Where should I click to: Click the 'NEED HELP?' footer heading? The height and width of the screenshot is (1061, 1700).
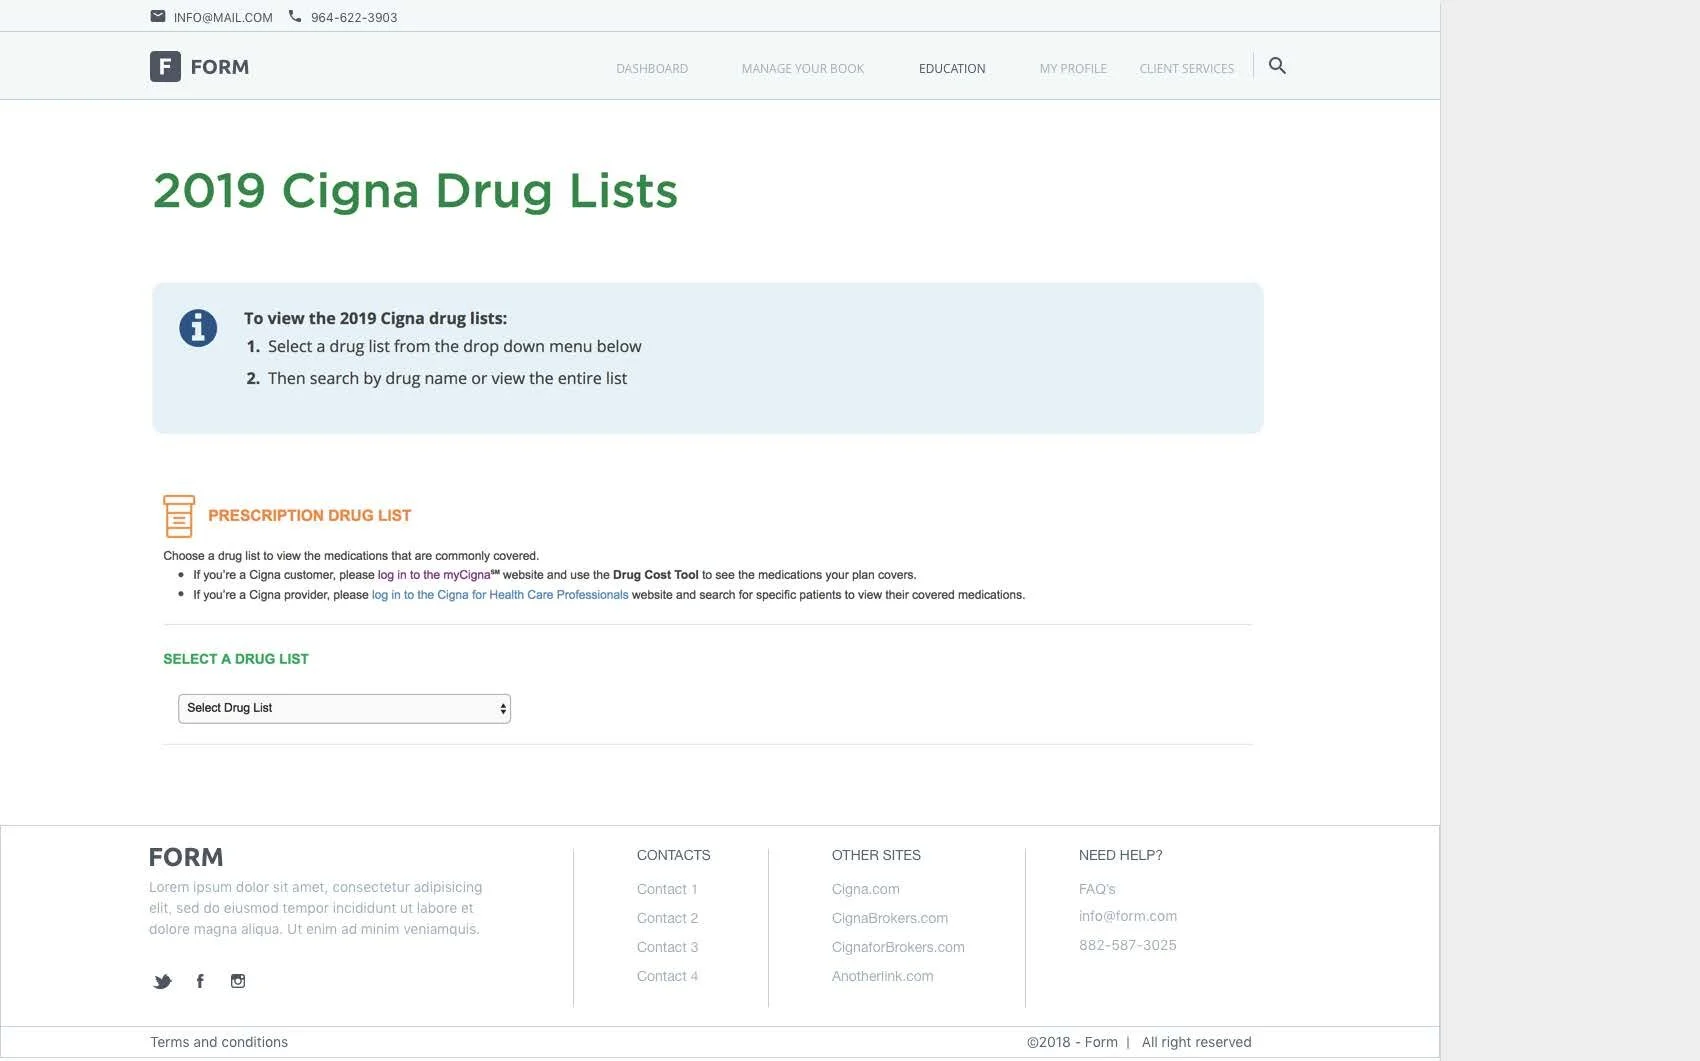(x=1120, y=855)
